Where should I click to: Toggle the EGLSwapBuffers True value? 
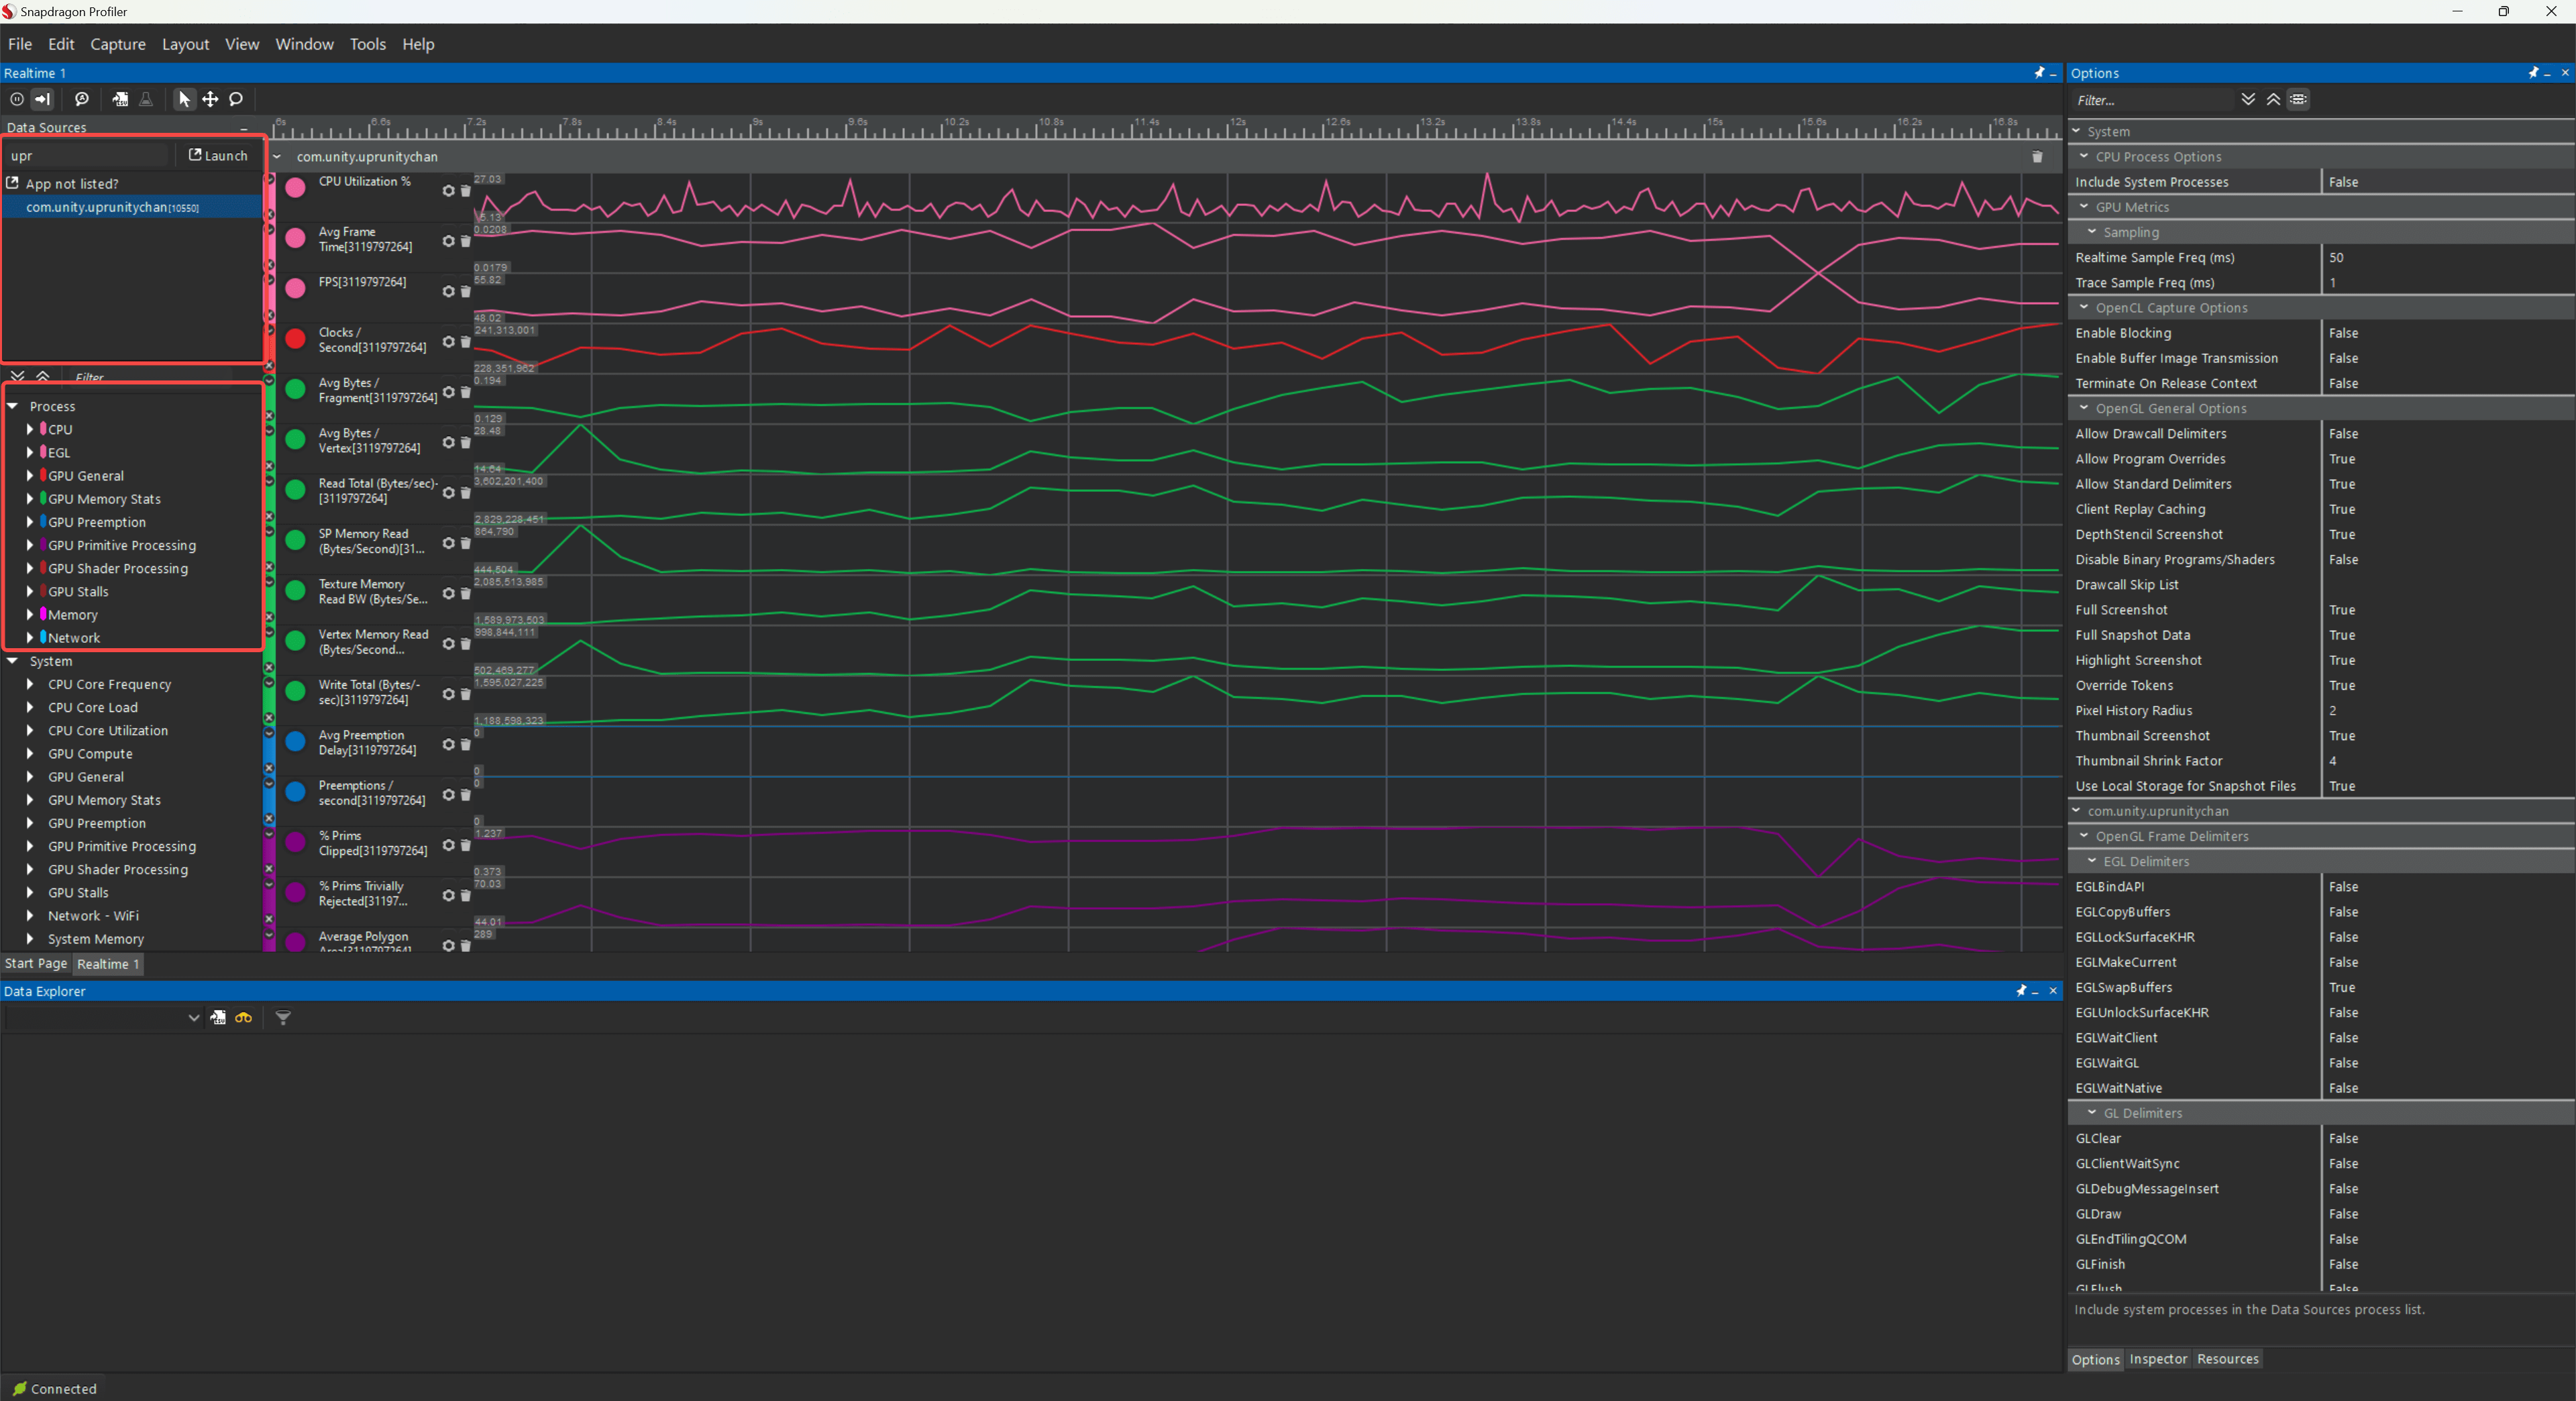pos(2342,987)
